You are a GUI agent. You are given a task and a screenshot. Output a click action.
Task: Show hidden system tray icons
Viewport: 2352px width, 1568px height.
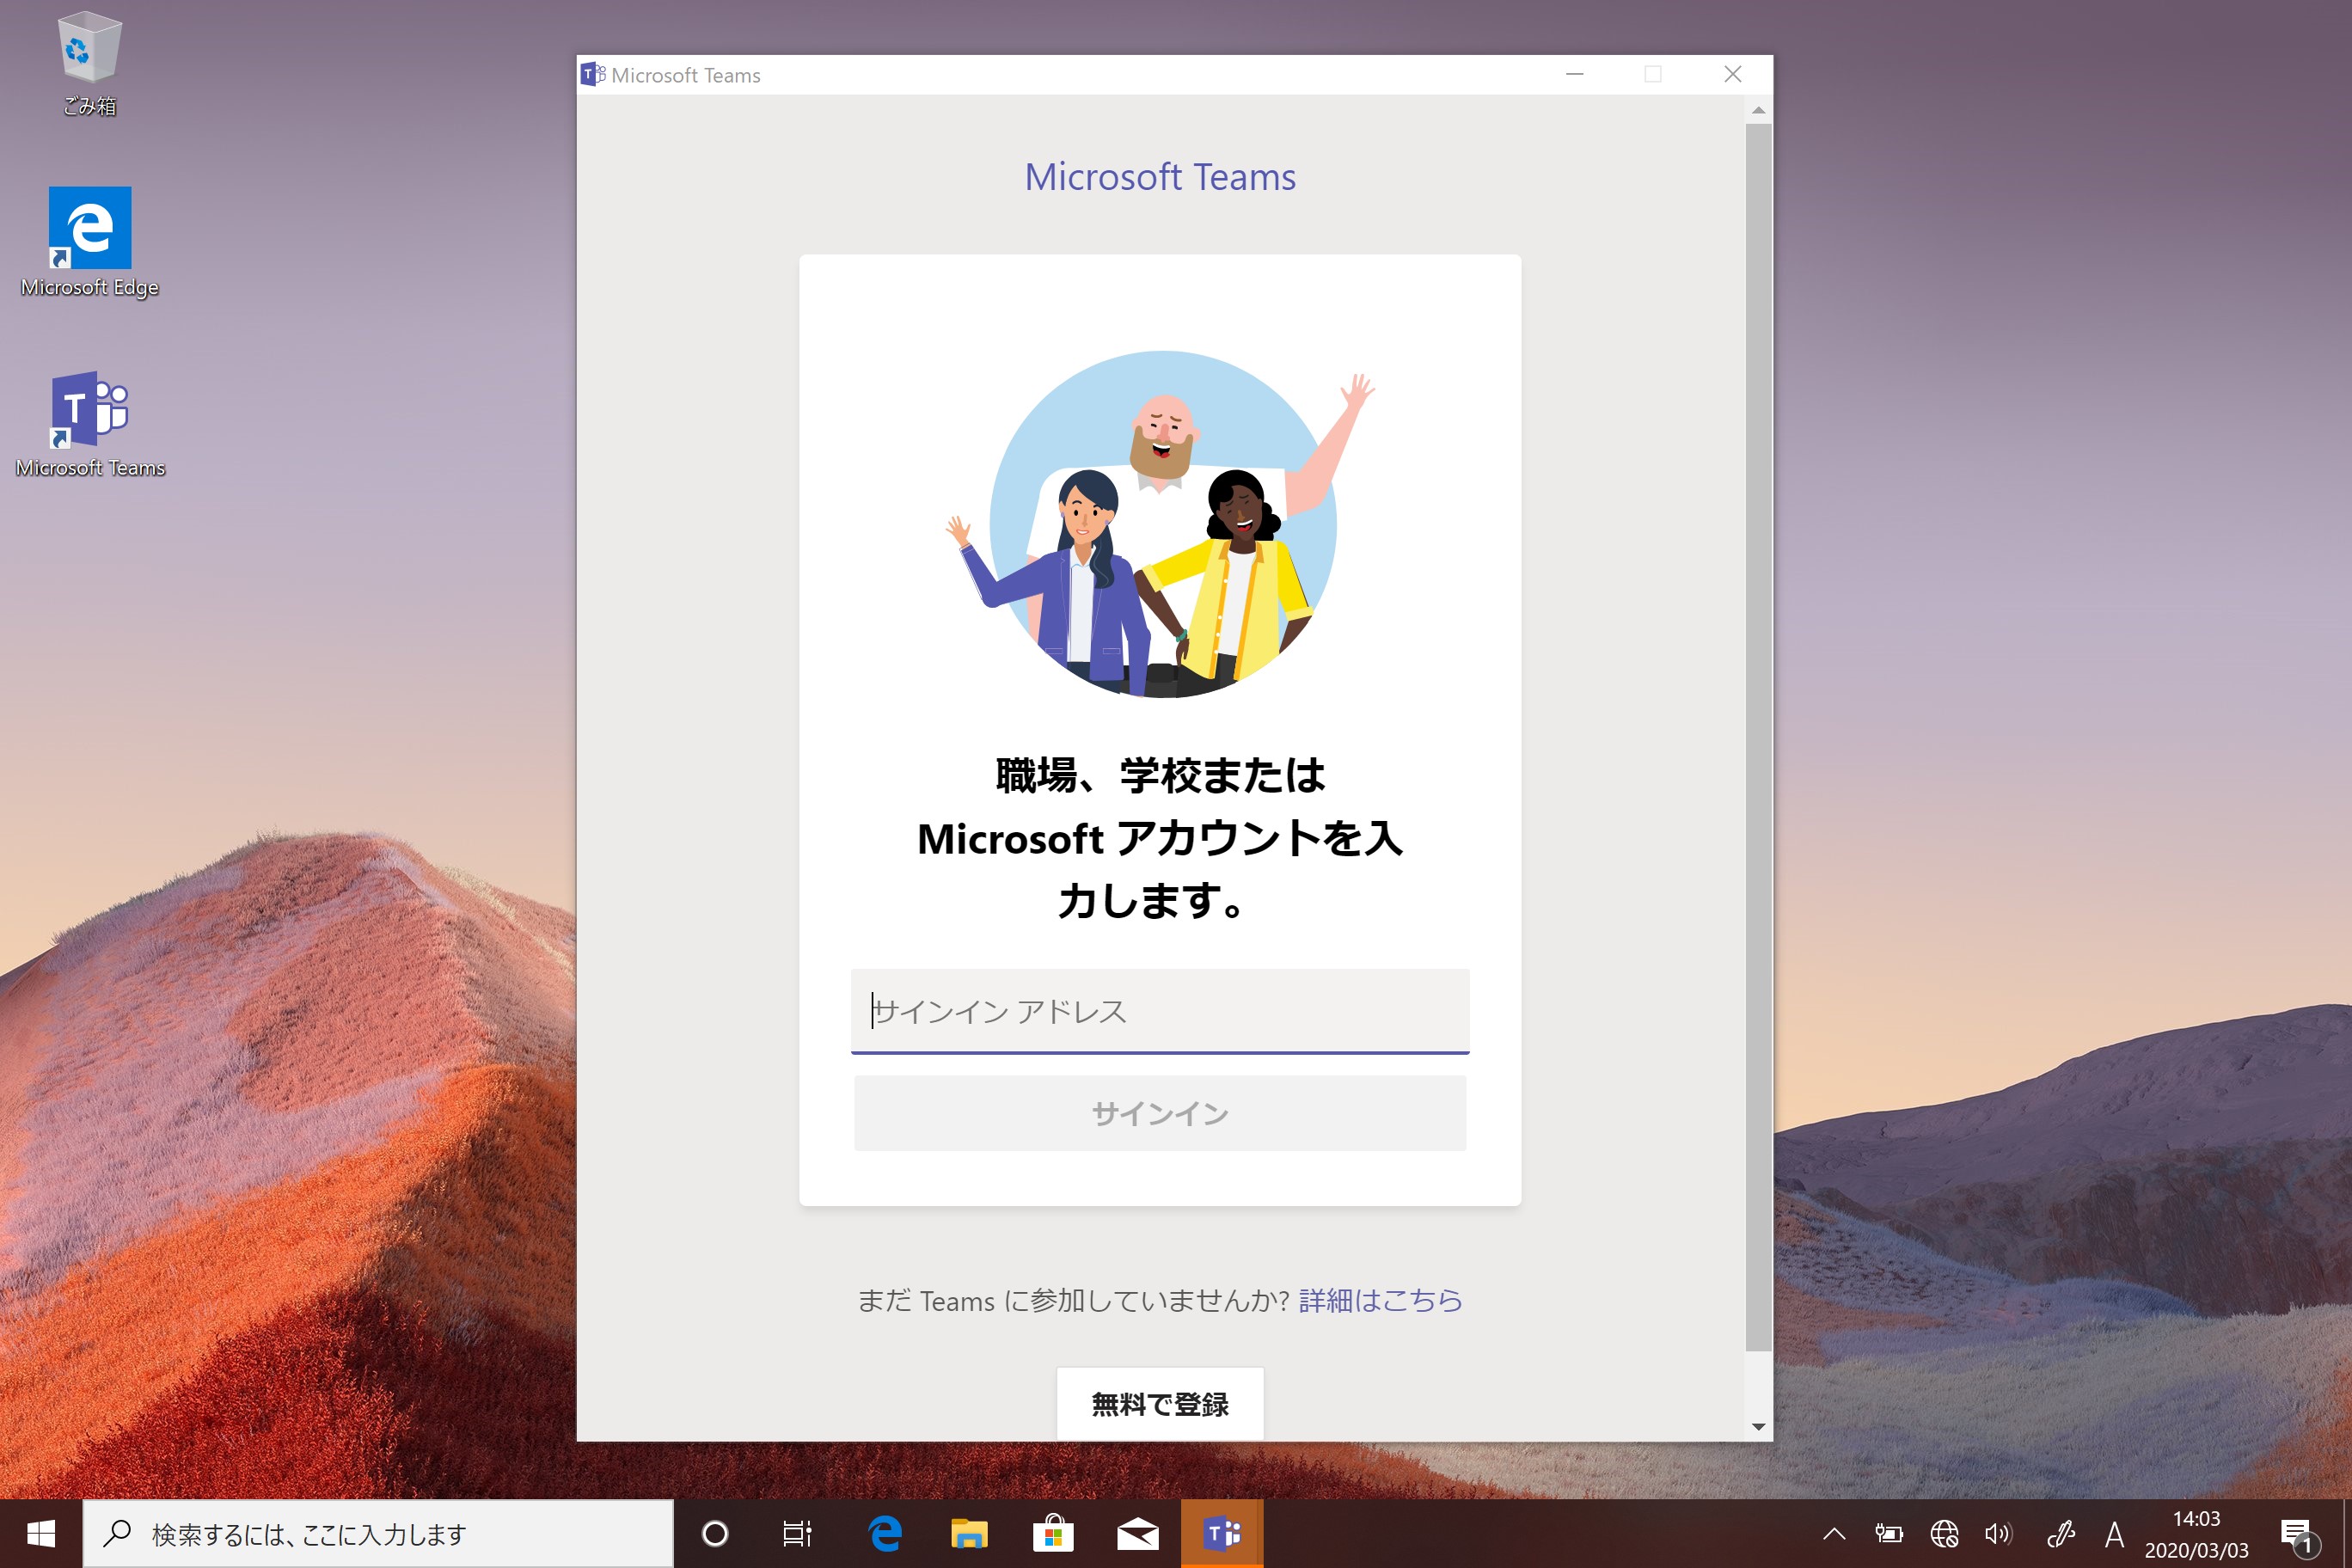click(1834, 1533)
